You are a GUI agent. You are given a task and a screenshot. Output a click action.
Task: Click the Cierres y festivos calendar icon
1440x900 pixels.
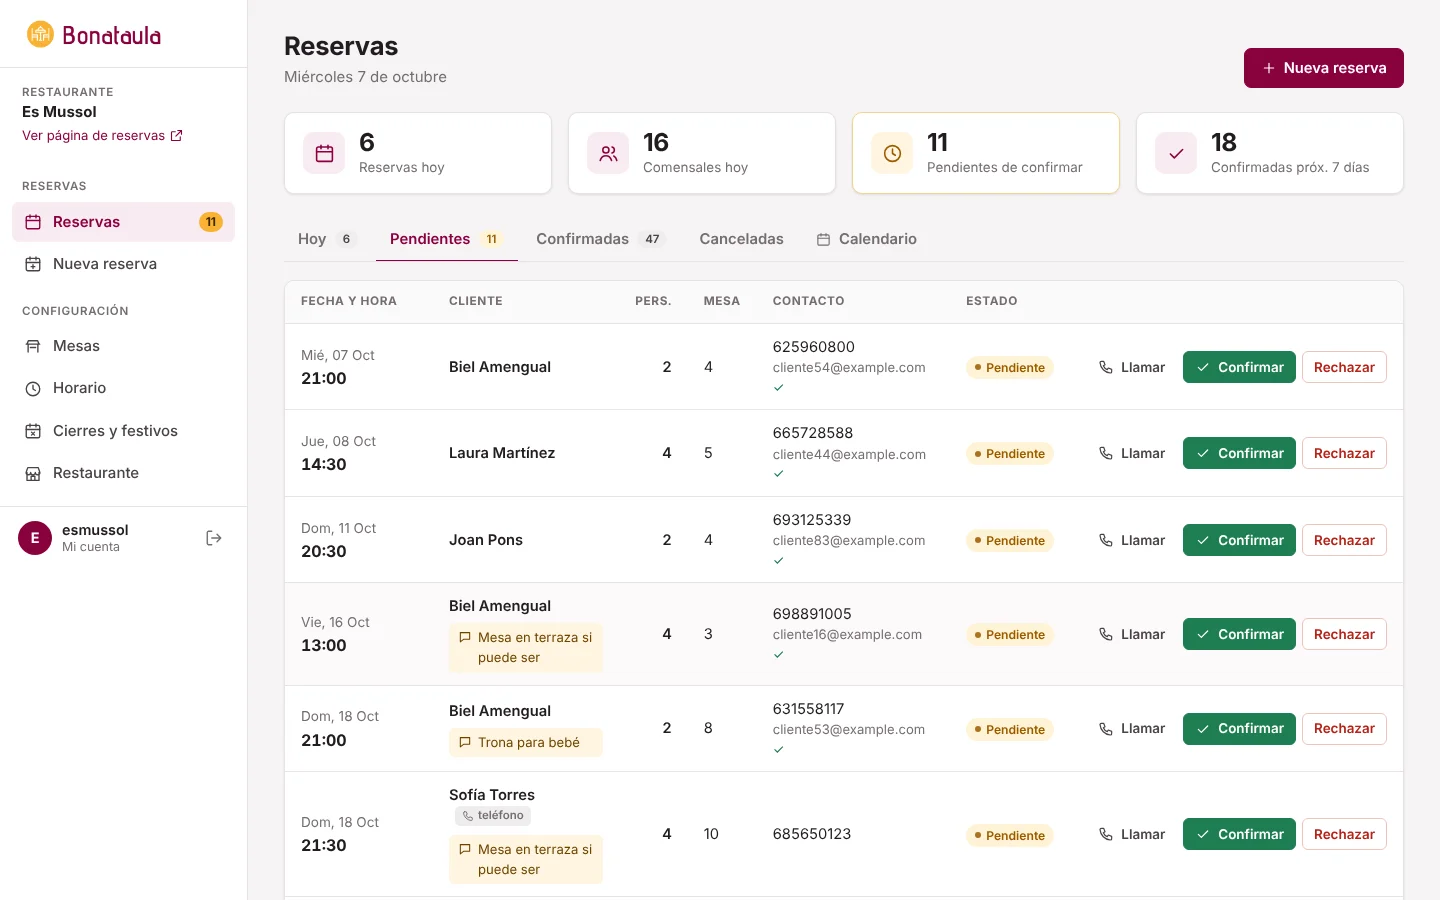point(33,431)
